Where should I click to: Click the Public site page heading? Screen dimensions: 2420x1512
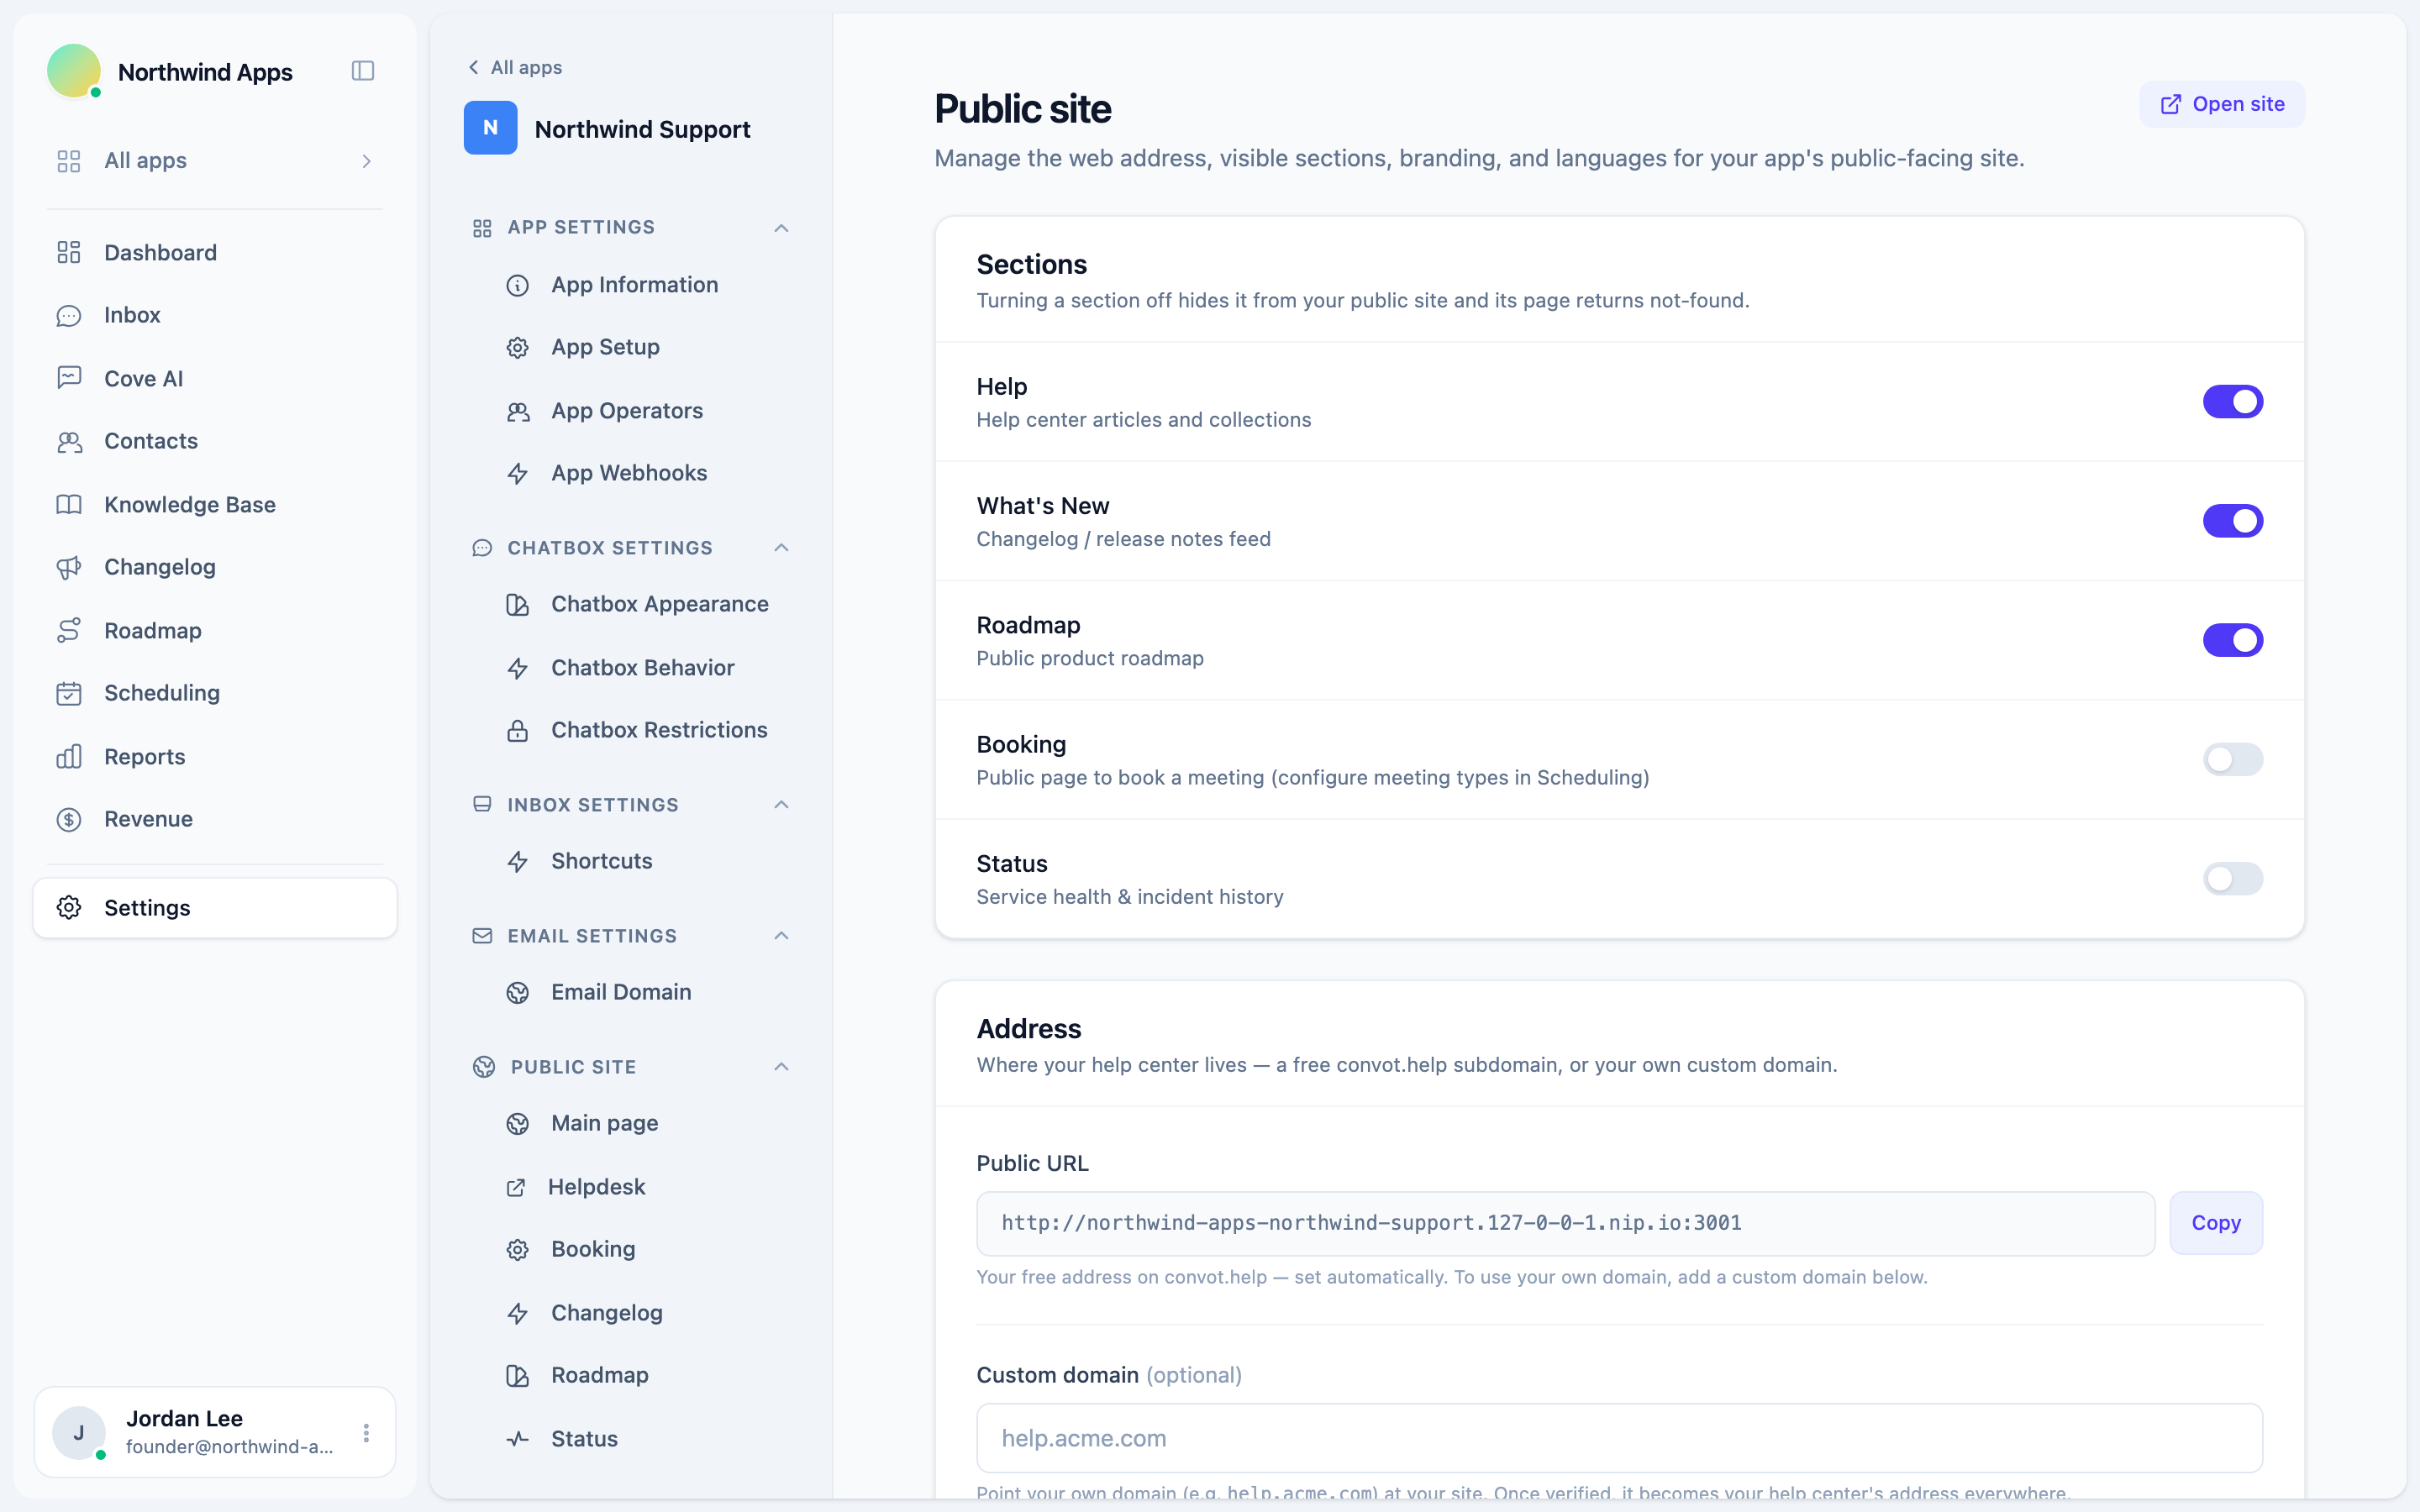pyautogui.click(x=1022, y=108)
